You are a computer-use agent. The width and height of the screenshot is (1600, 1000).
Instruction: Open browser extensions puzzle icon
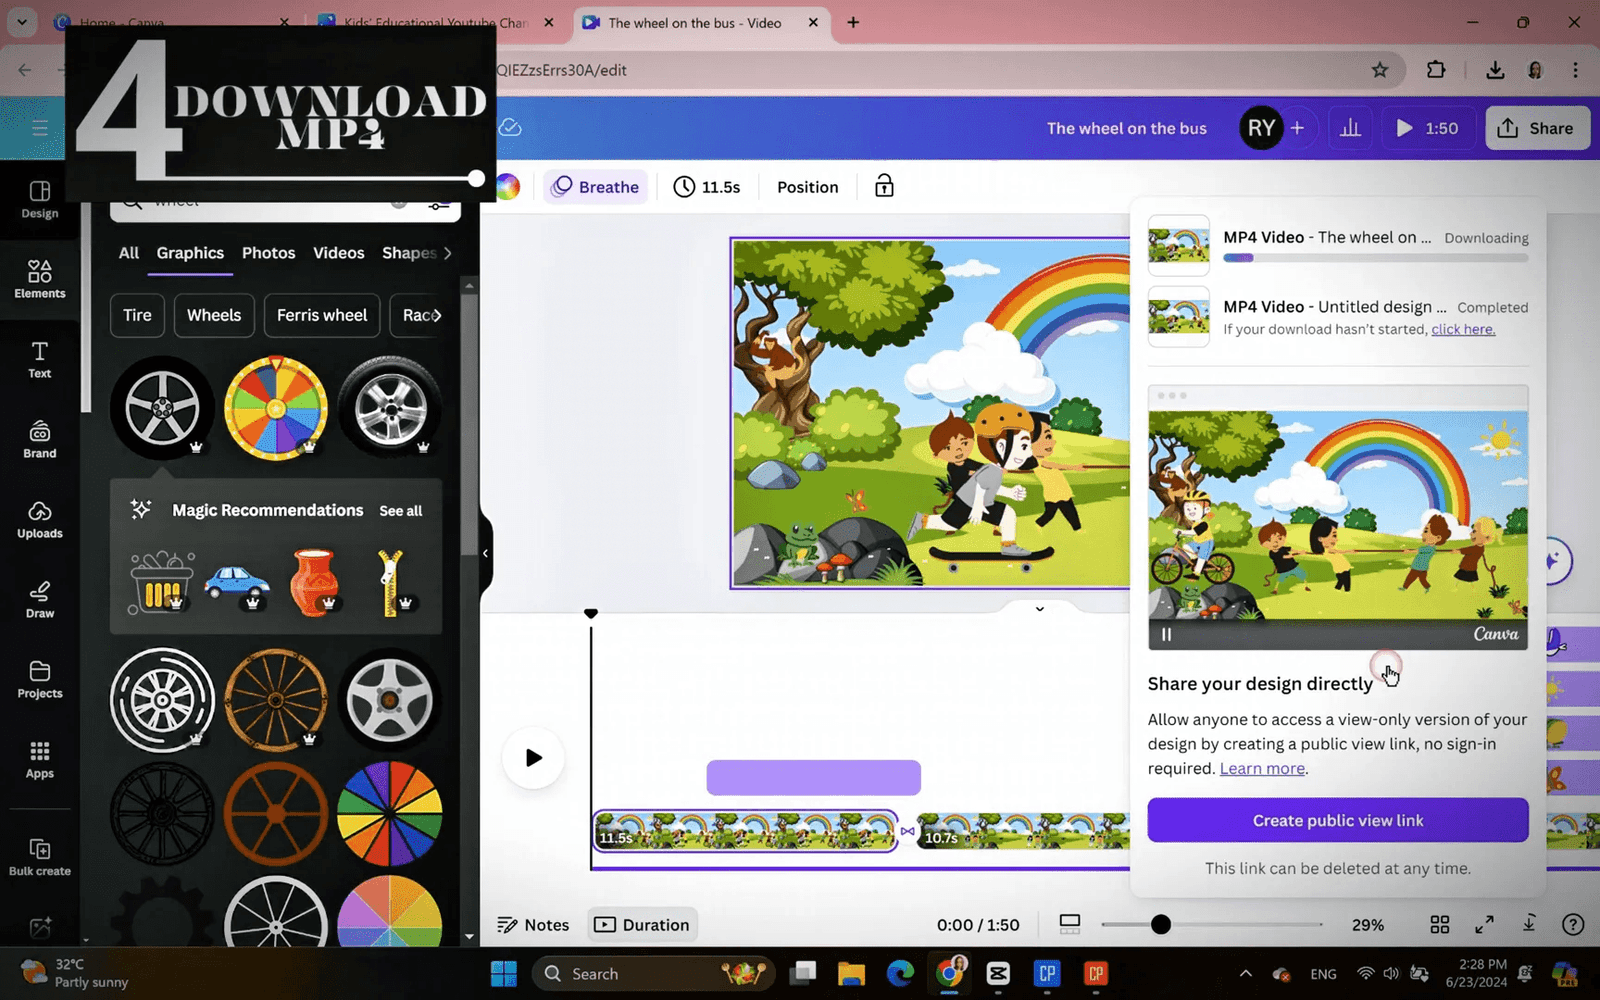1436,70
